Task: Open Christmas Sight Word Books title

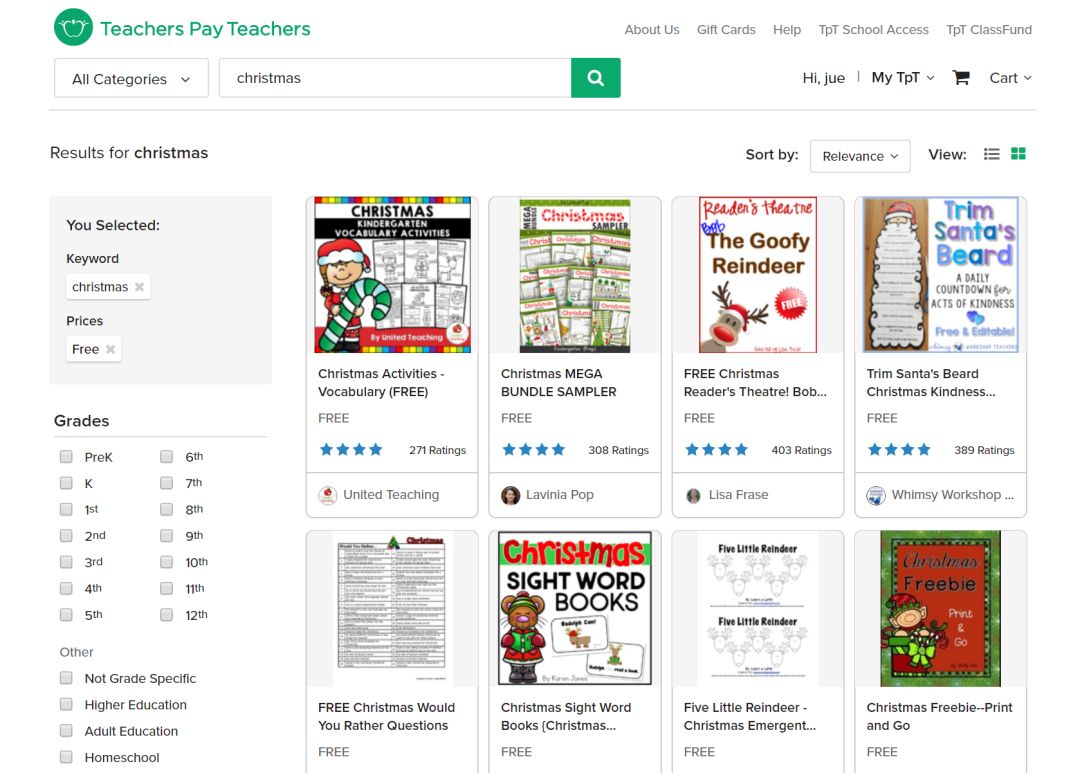Action: [x=565, y=717]
